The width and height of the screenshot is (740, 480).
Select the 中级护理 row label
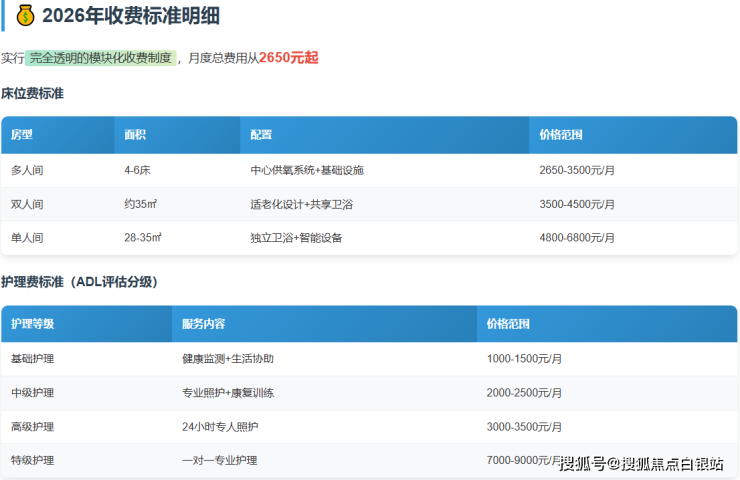32,393
